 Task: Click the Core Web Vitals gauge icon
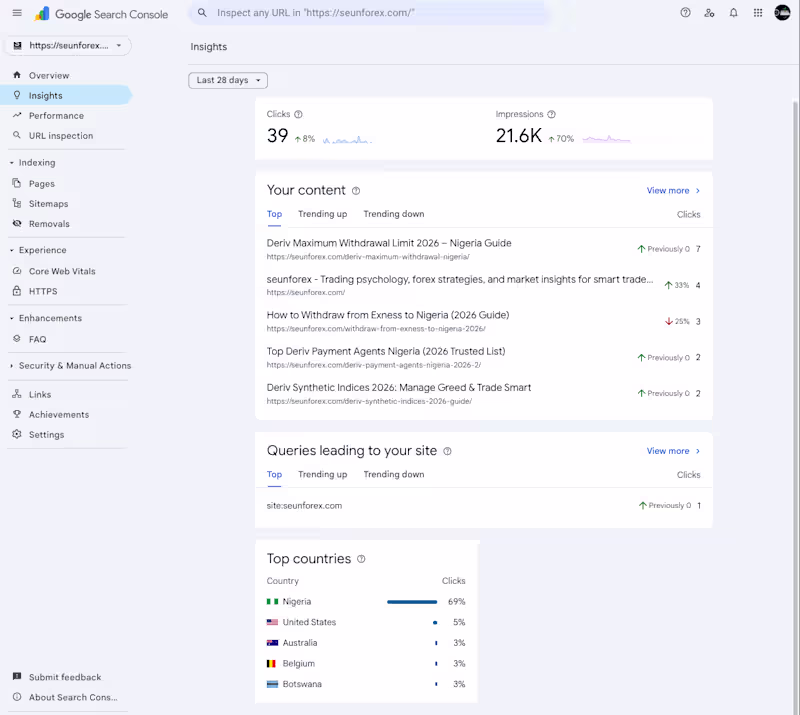click(x=17, y=271)
